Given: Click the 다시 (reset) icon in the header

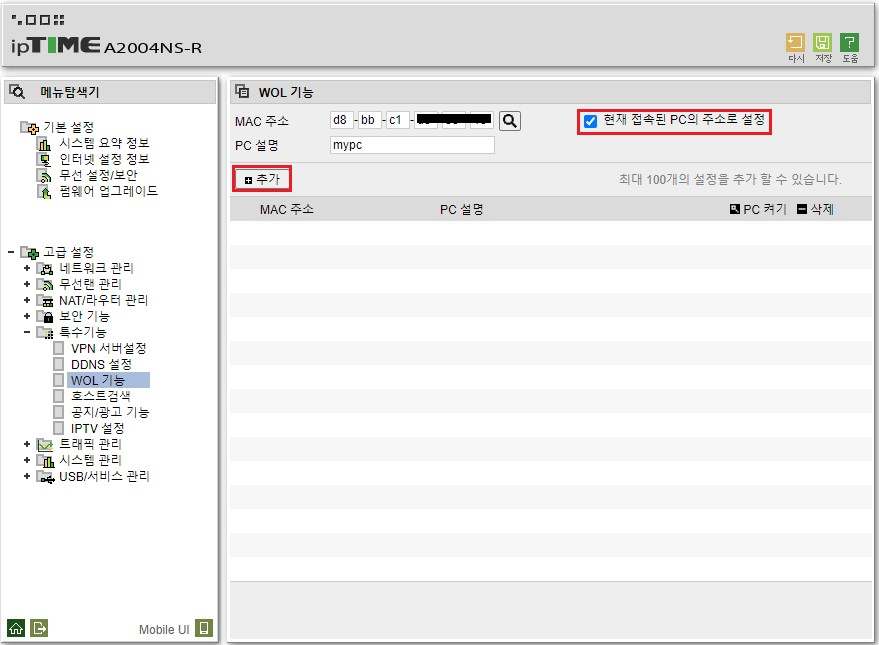Looking at the screenshot, I should [795, 43].
